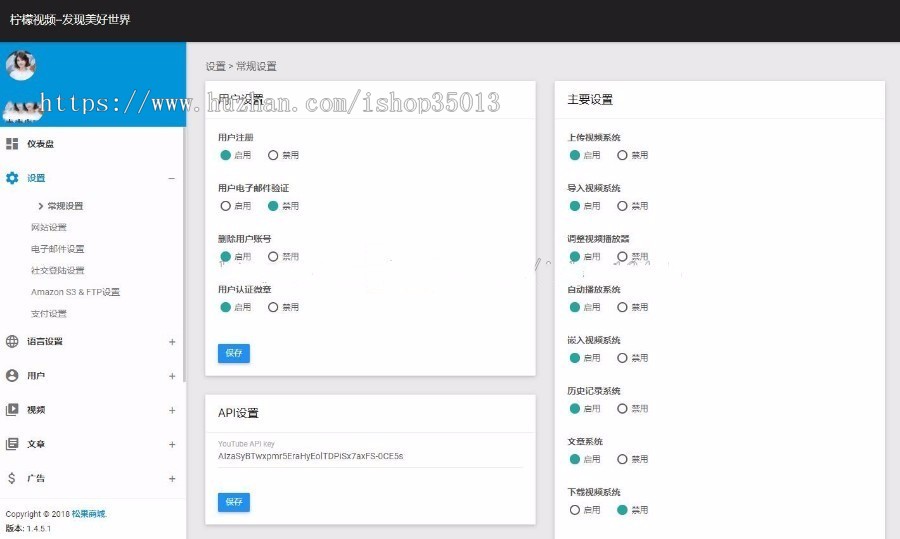Click the 语言设置 sidebar label
The image size is (900, 539).
coord(45,342)
